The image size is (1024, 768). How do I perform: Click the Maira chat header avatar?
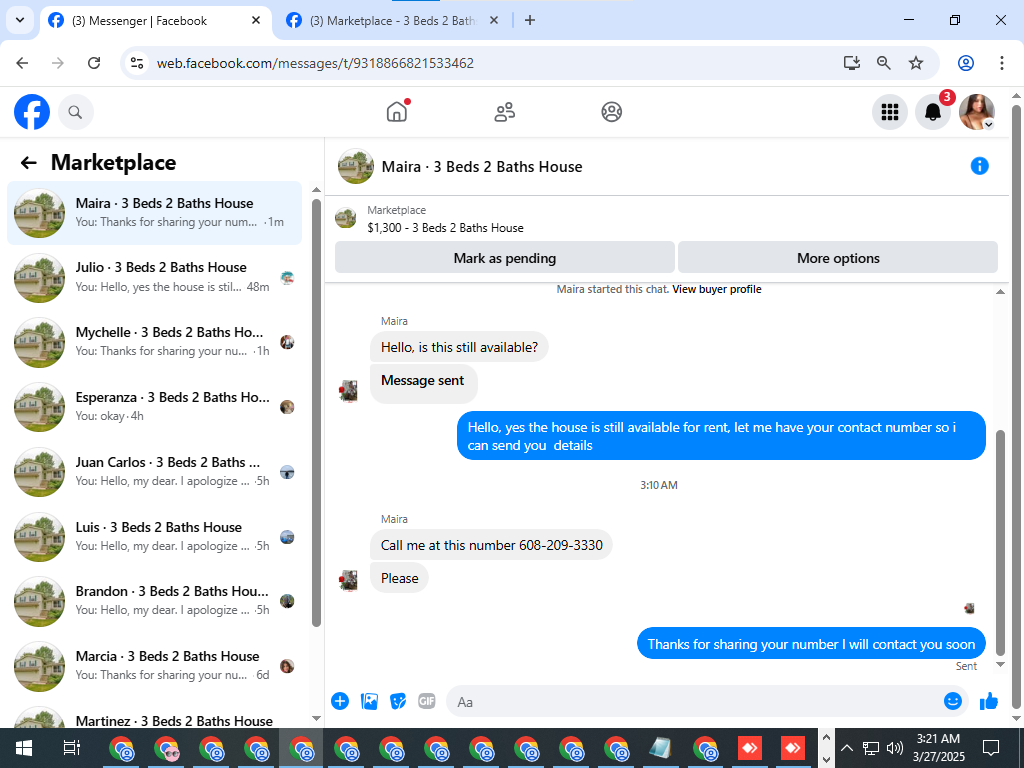[355, 167]
